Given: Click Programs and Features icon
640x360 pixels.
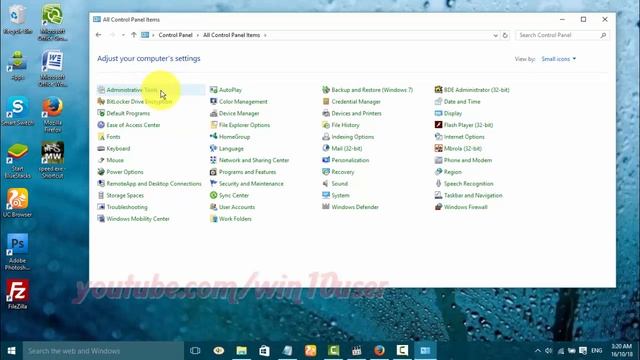Looking at the screenshot, I should click(213, 172).
